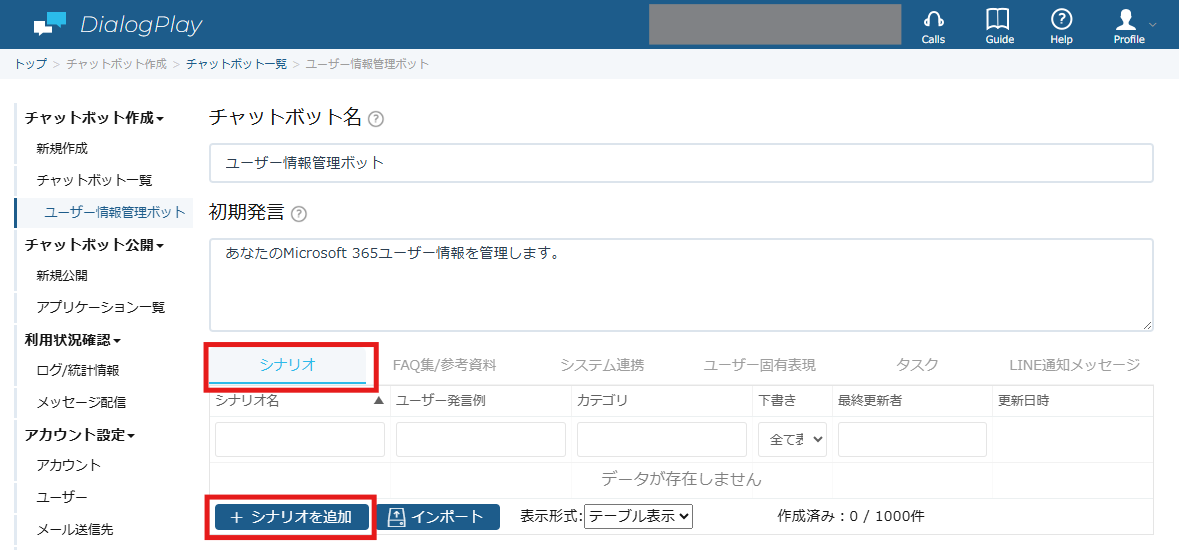Sort by シナリオ名 column arrow
This screenshot has height=550, width=1179.
[379, 401]
